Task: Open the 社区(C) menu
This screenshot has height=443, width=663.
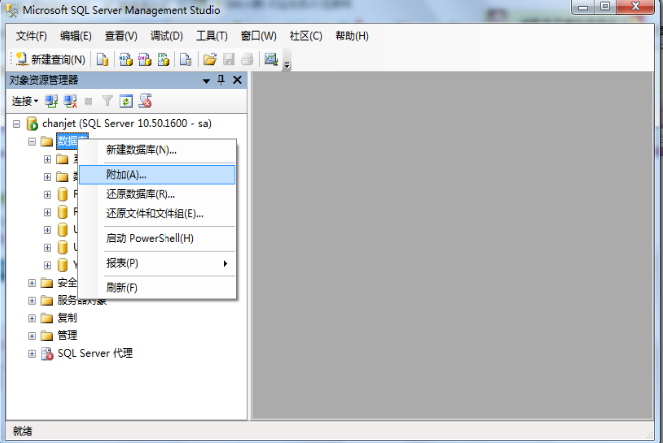Action: point(306,36)
